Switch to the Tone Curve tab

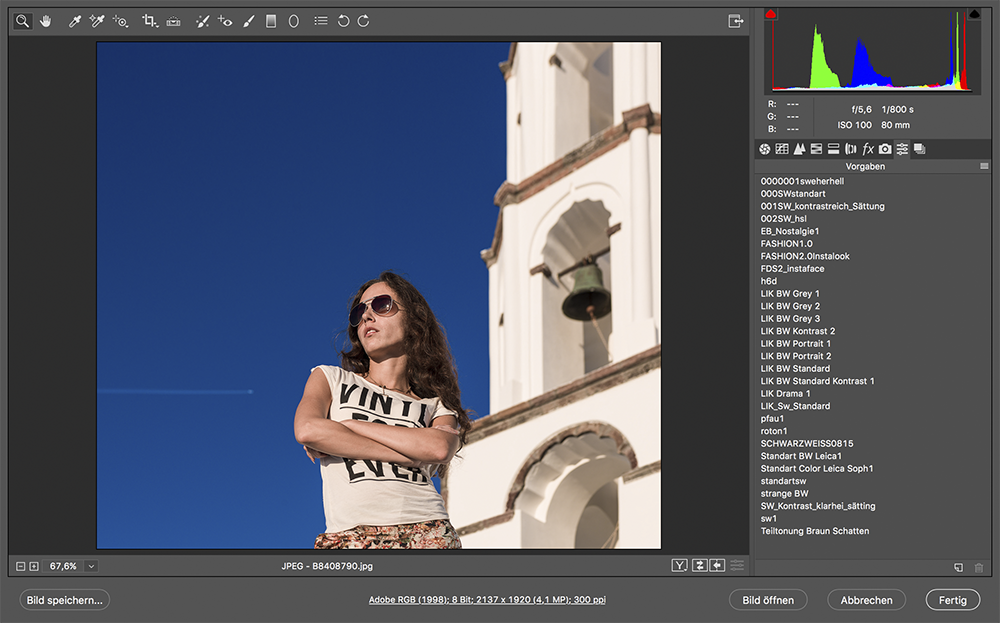[x=782, y=149]
